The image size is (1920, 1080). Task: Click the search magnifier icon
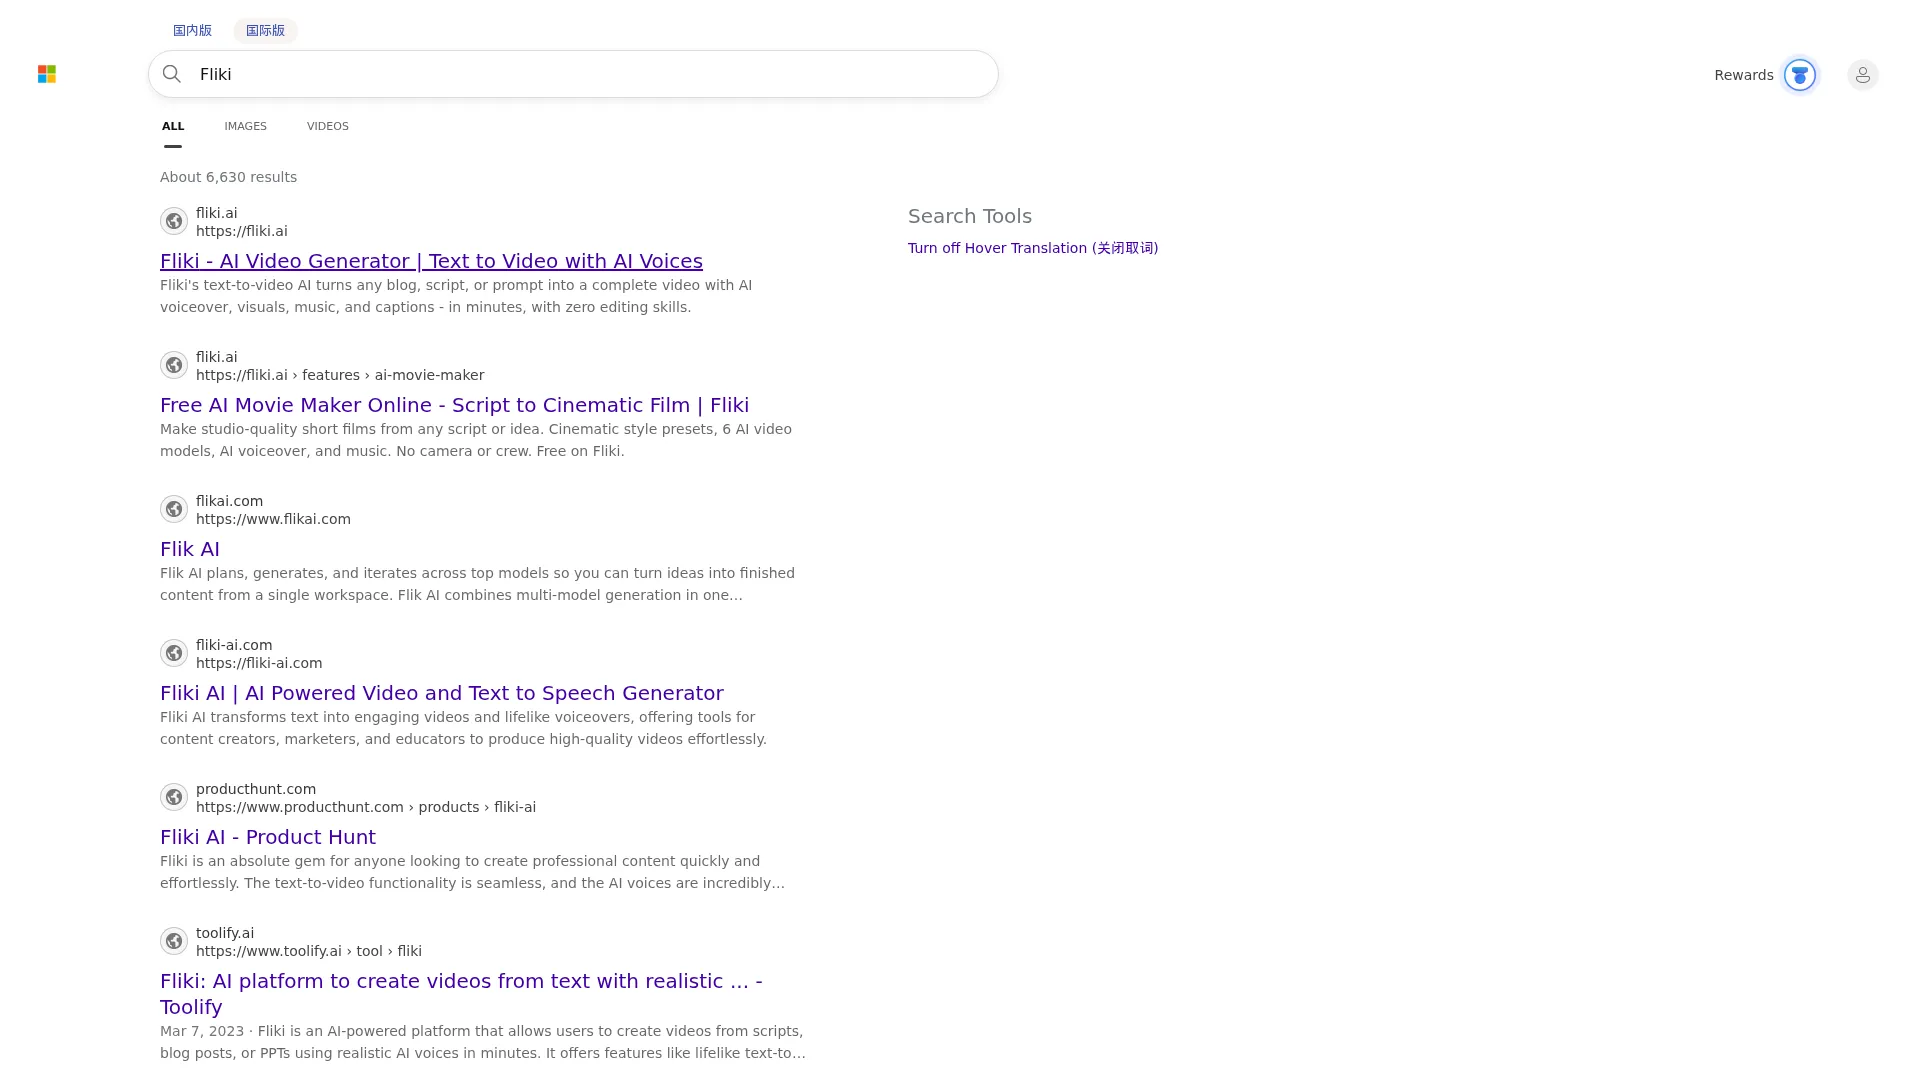172,74
